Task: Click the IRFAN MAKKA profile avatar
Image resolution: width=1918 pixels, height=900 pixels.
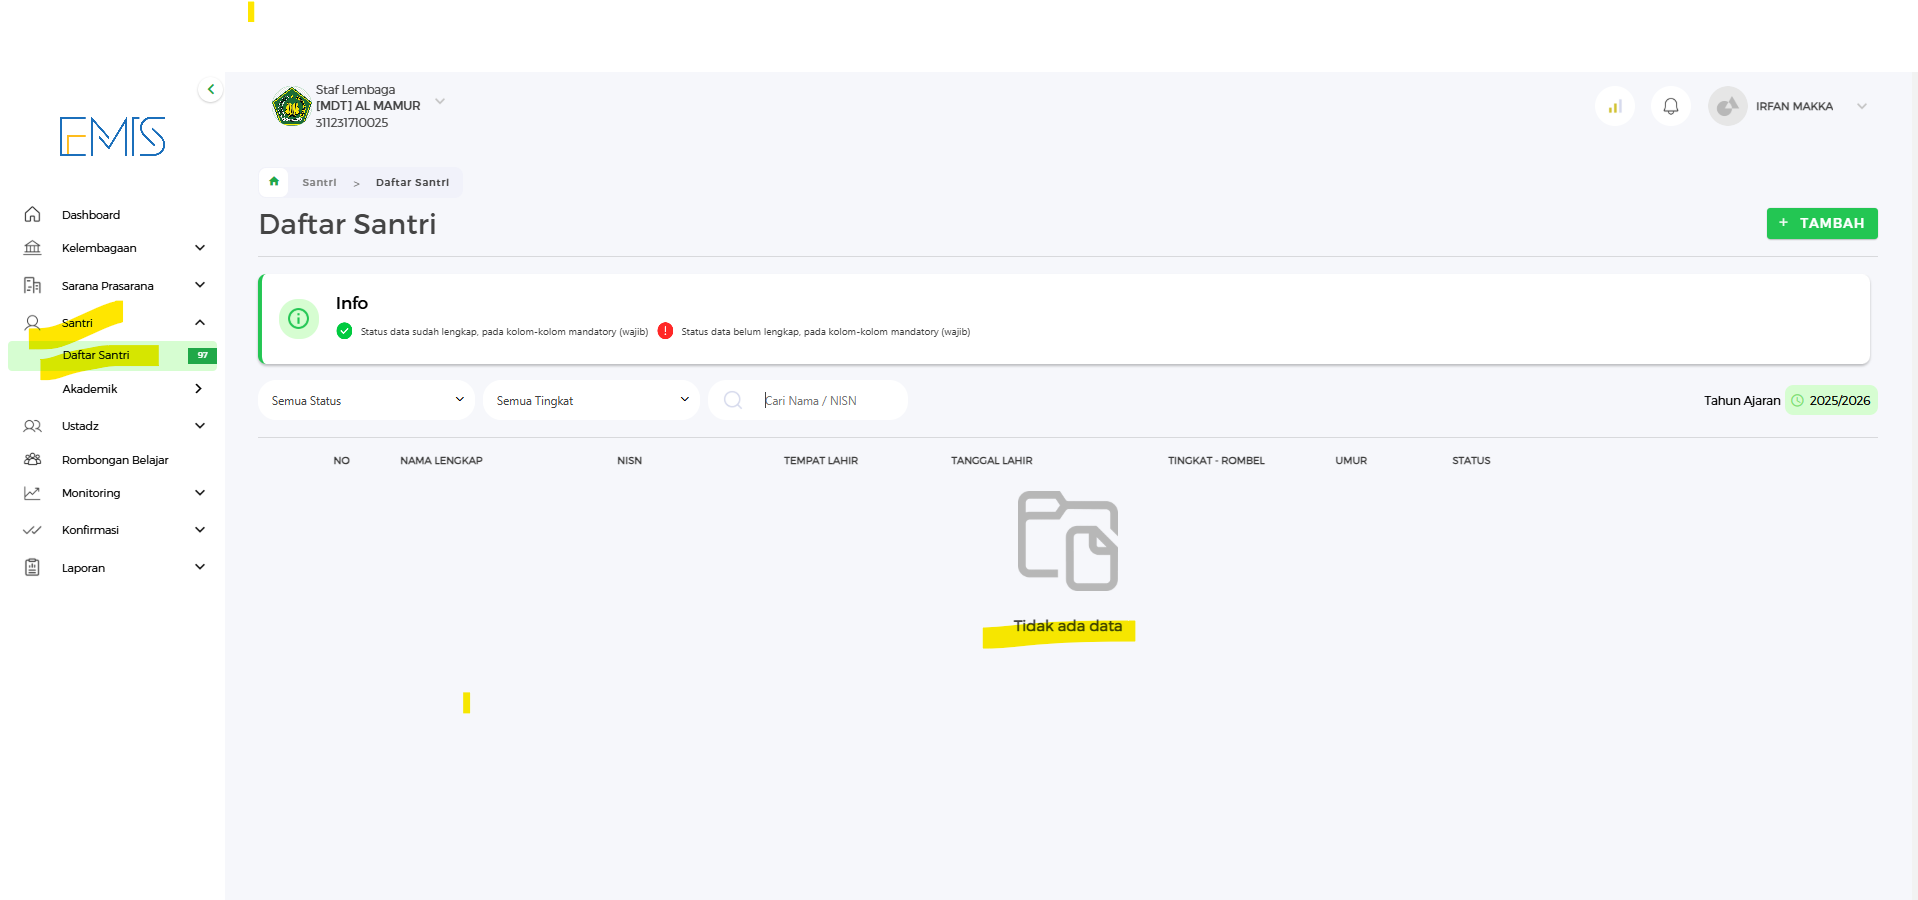Action: [x=1727, y=106]
